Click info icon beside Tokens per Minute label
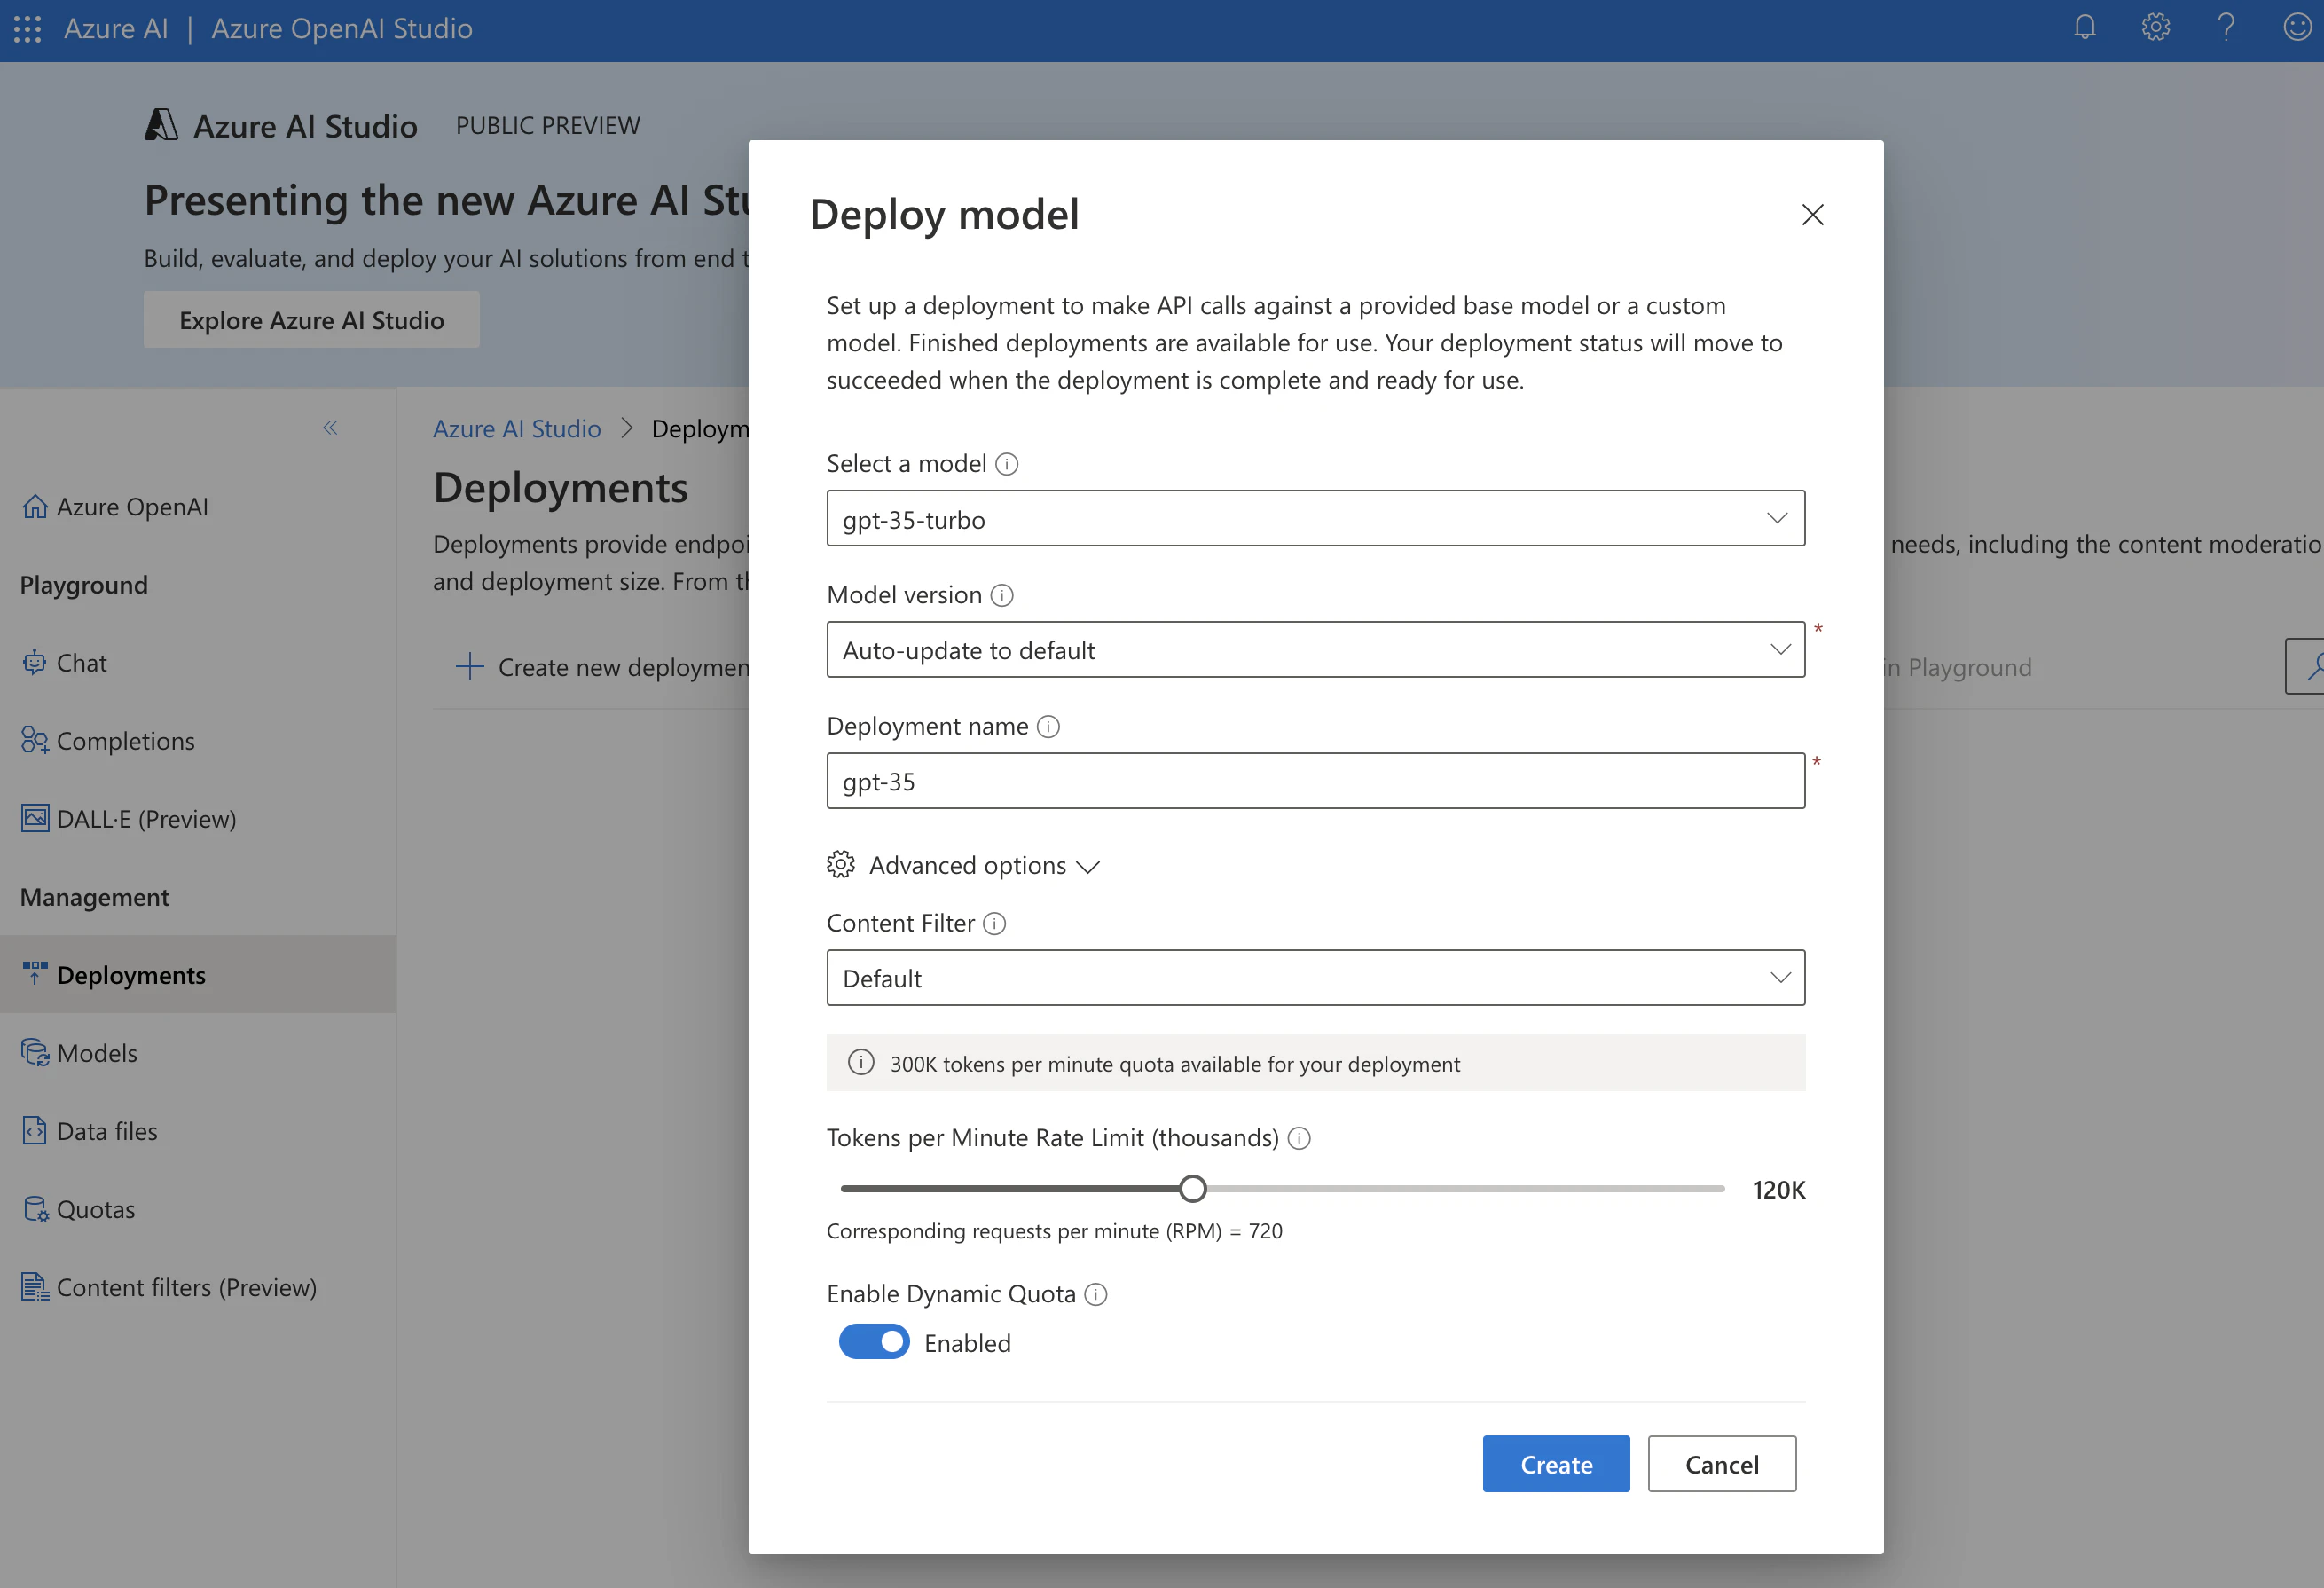The width and height of the screenshot is (2324, 1588). click(1299, 1138)
